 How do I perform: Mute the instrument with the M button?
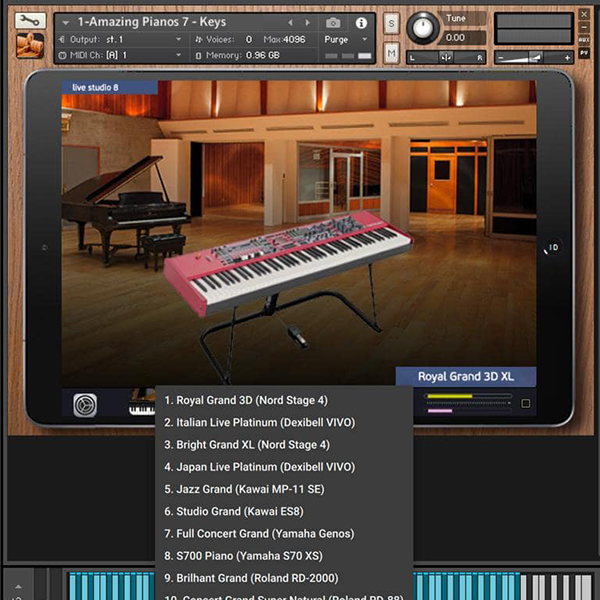coord(391,53)
